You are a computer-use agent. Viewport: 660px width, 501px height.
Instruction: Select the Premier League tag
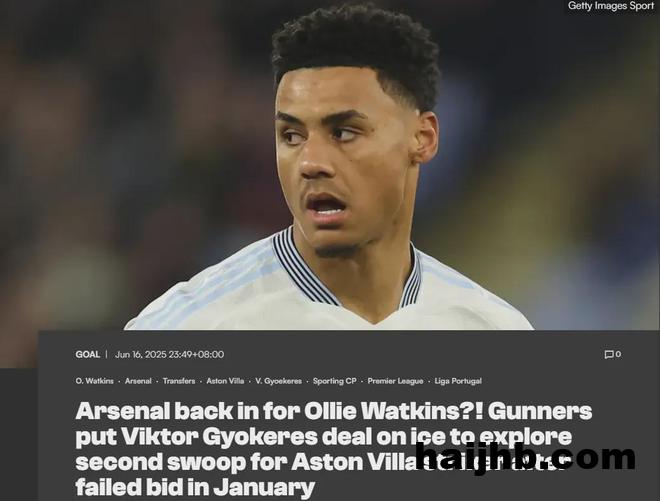(395, 381)
